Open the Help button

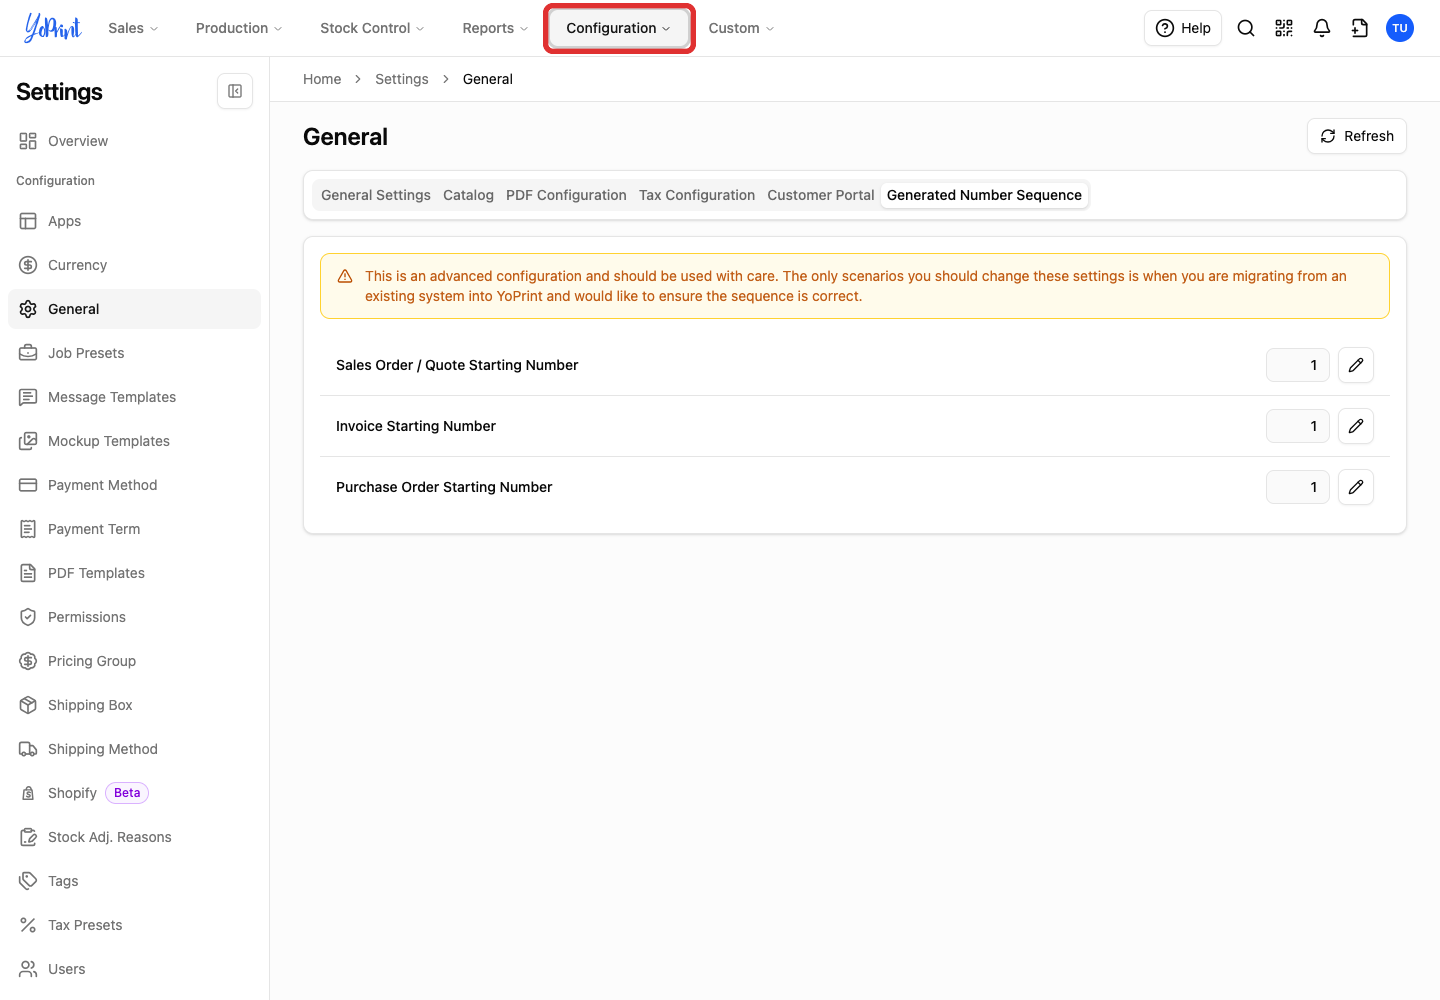(1183, 28)
